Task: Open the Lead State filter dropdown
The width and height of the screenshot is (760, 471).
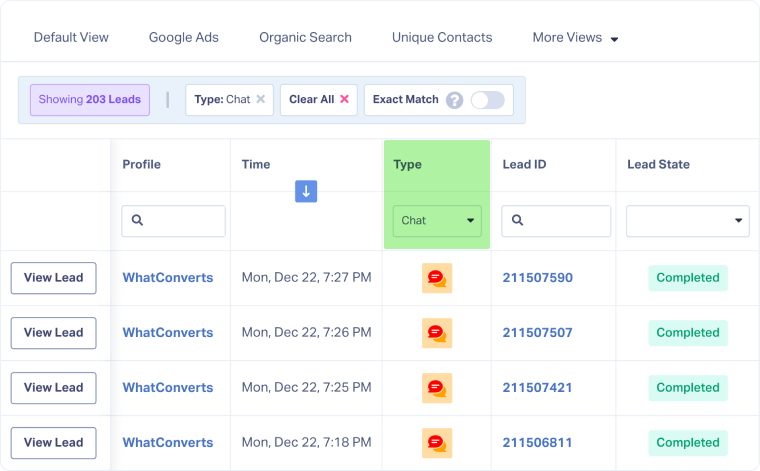Action: (688, 221)
